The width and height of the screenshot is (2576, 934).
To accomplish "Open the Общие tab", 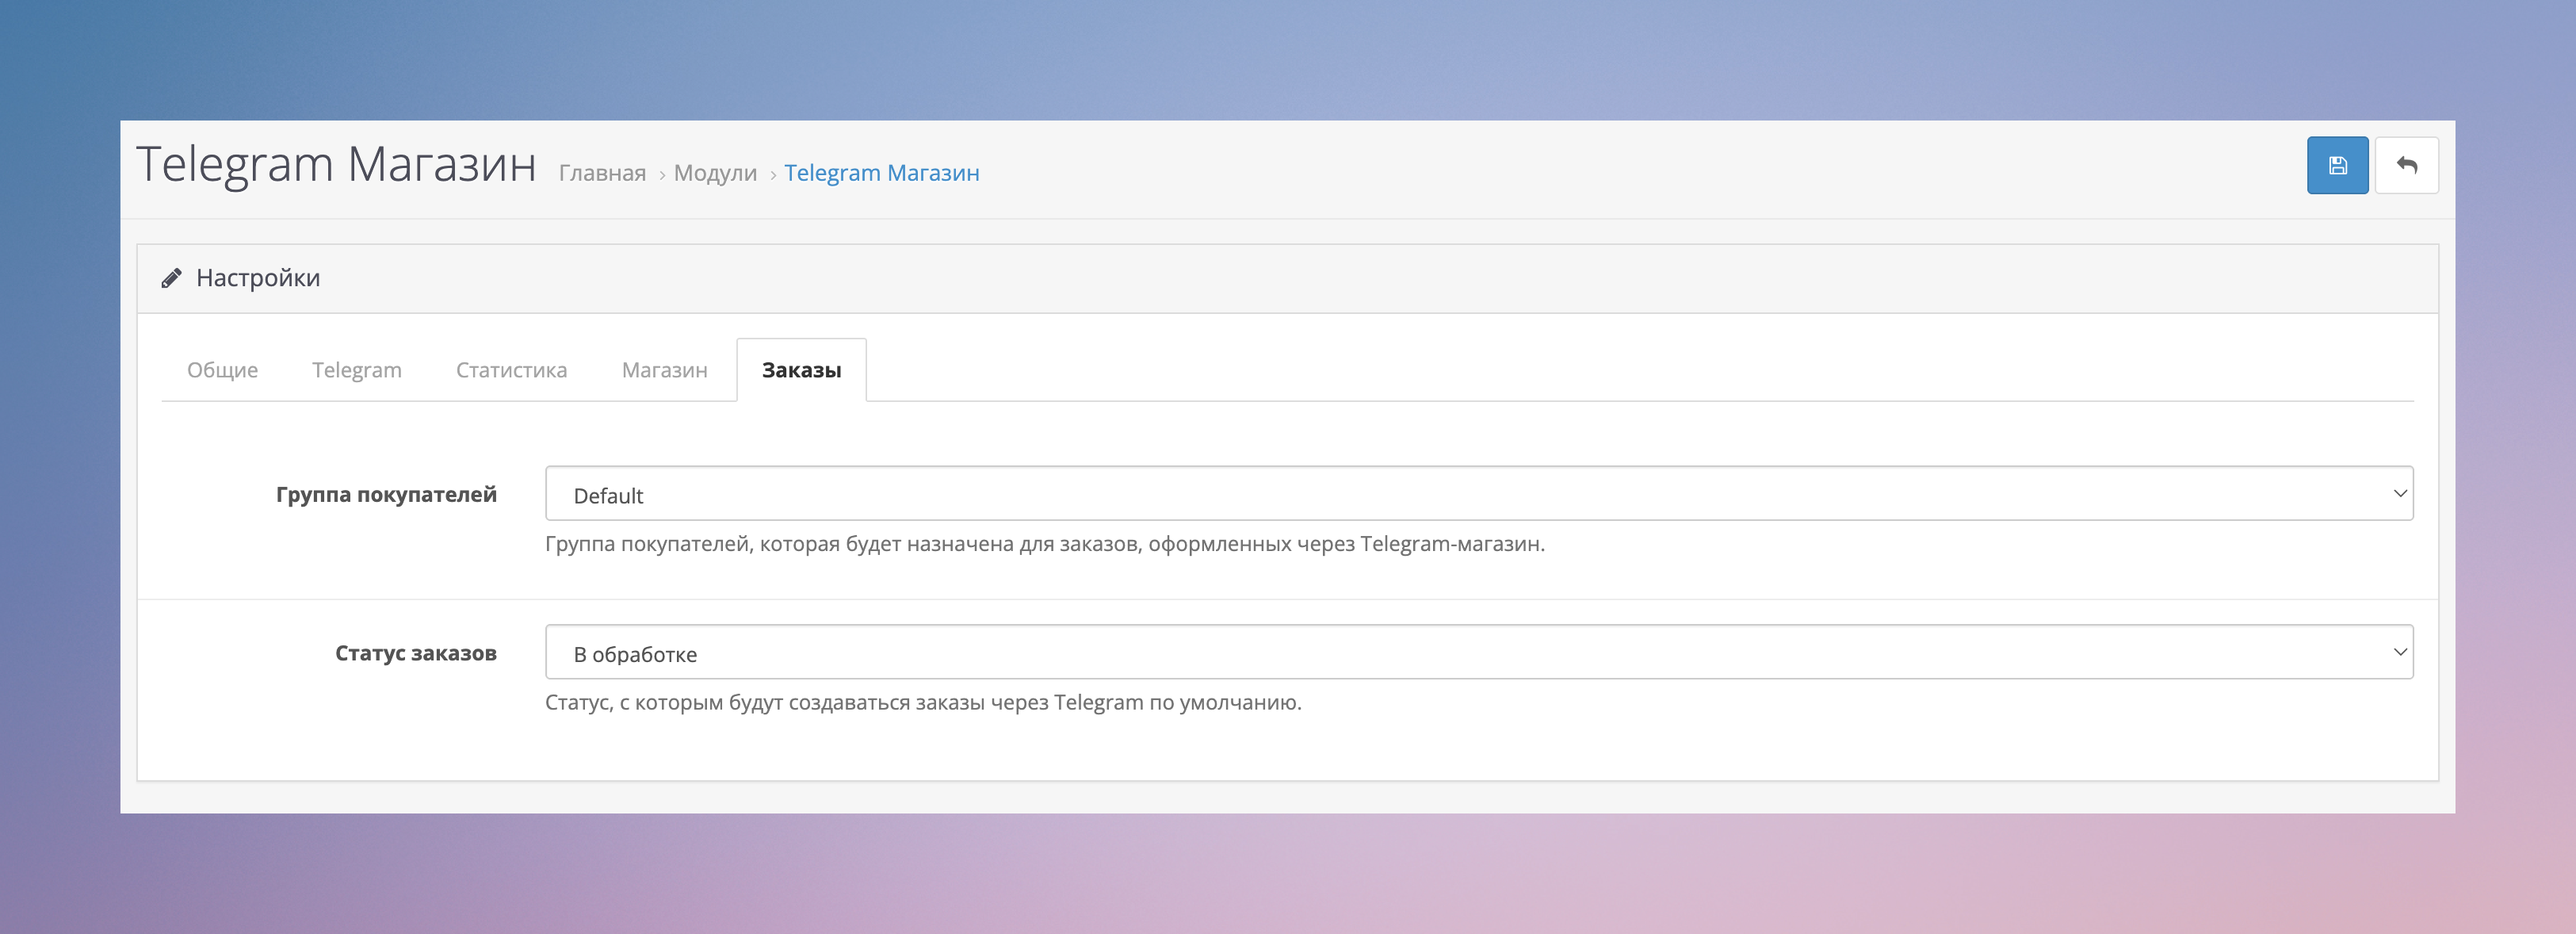I will (222, 370).
